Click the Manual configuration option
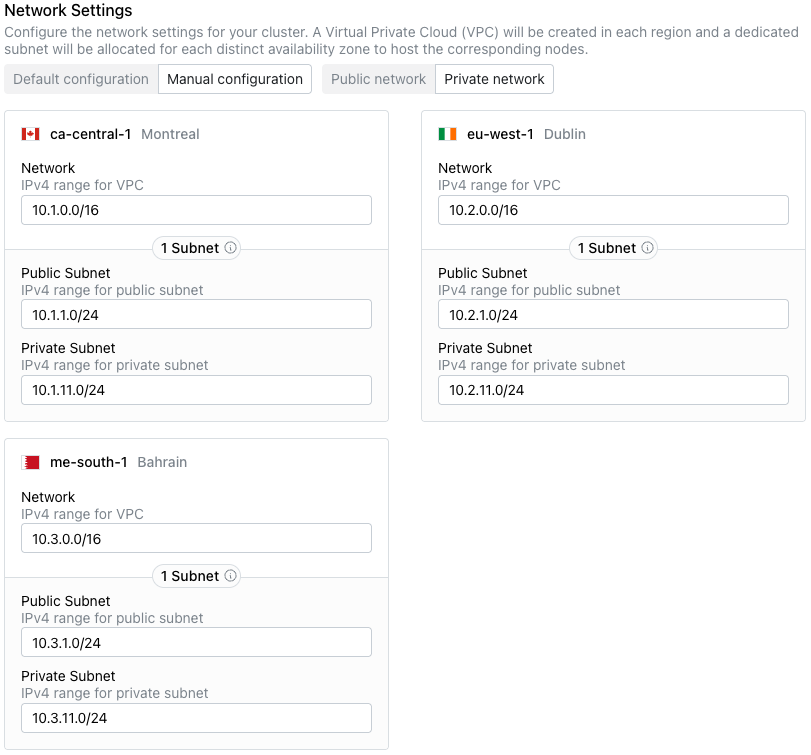Viewport: 811px width, 755px height. click(x=235, y=78)
